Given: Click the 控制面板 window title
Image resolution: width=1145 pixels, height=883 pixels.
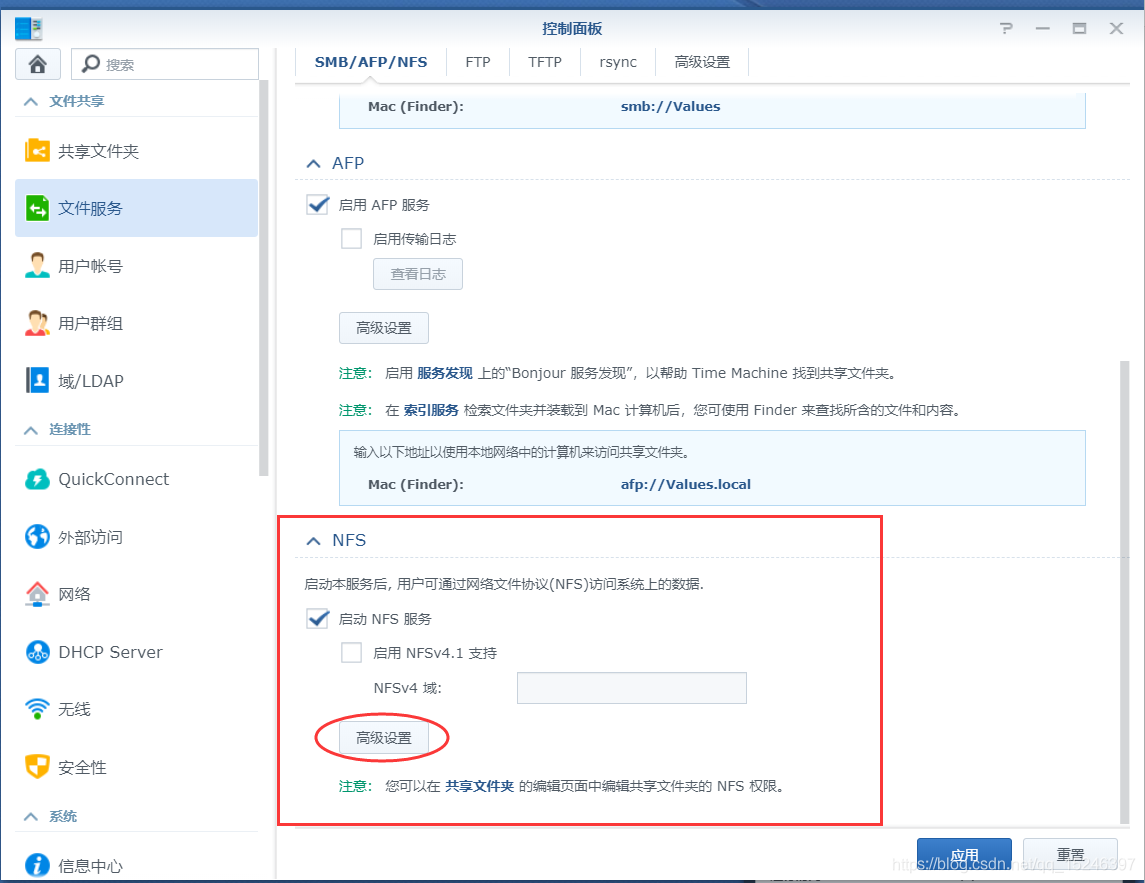Looking at the screenshot, I should [x=572, y=28].
